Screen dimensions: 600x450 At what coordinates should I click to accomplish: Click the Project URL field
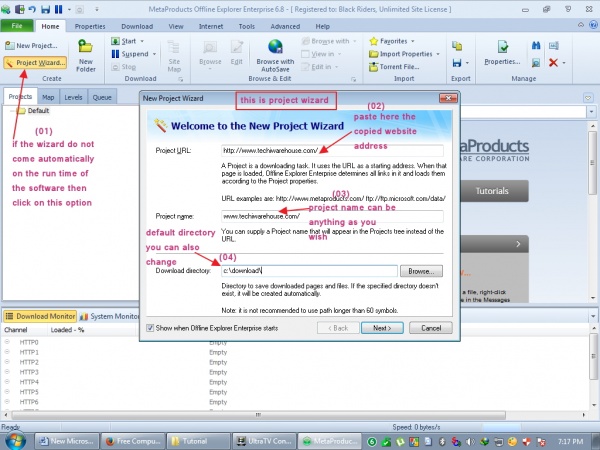(x=332, y=150)
